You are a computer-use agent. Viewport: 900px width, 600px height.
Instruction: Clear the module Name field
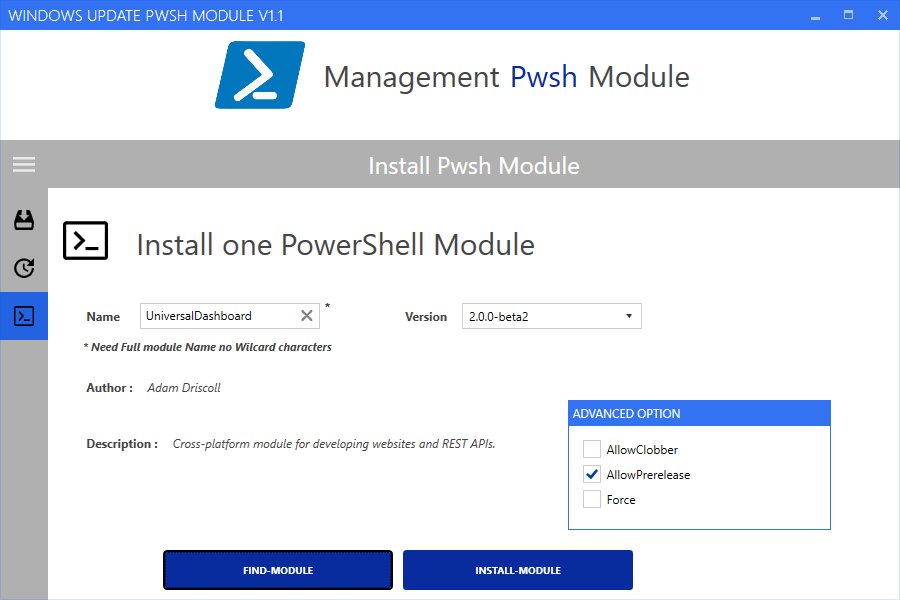307,315
